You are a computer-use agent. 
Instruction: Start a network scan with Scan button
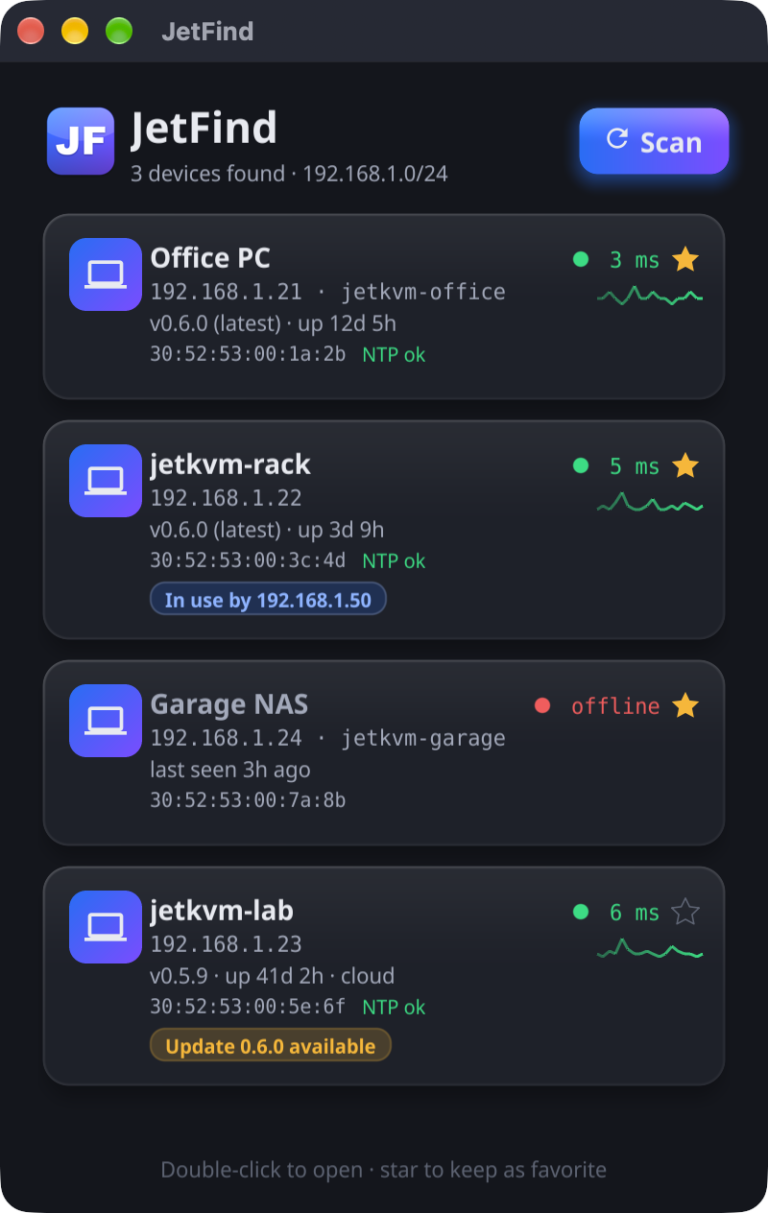click(x=654, y=142)
